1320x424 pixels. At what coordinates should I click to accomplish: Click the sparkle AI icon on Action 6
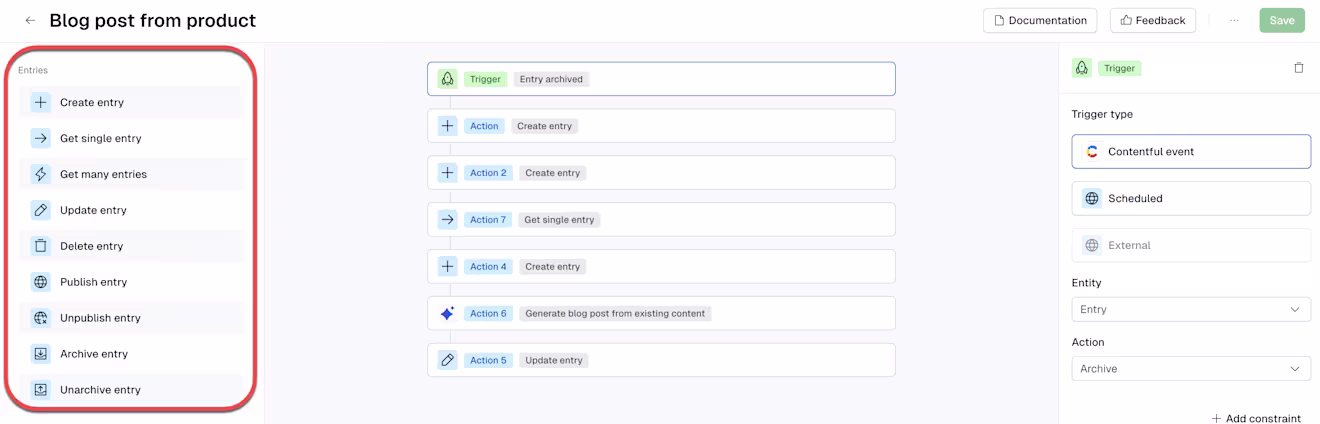click(447, 313)
